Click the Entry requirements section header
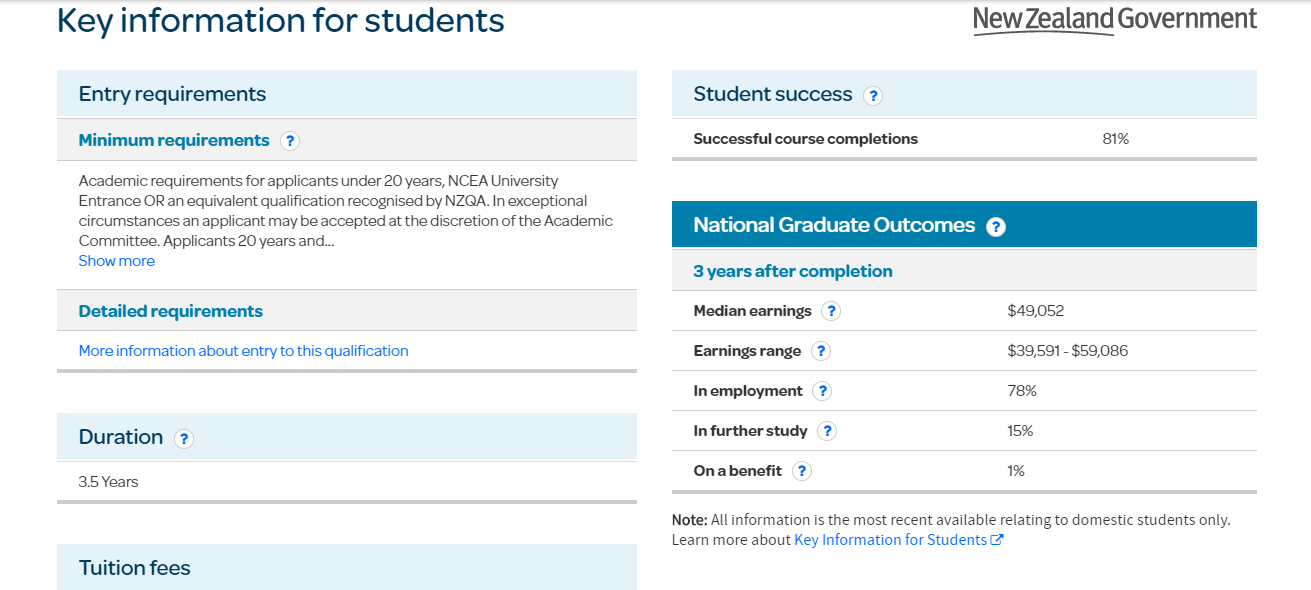 point(347,94)
